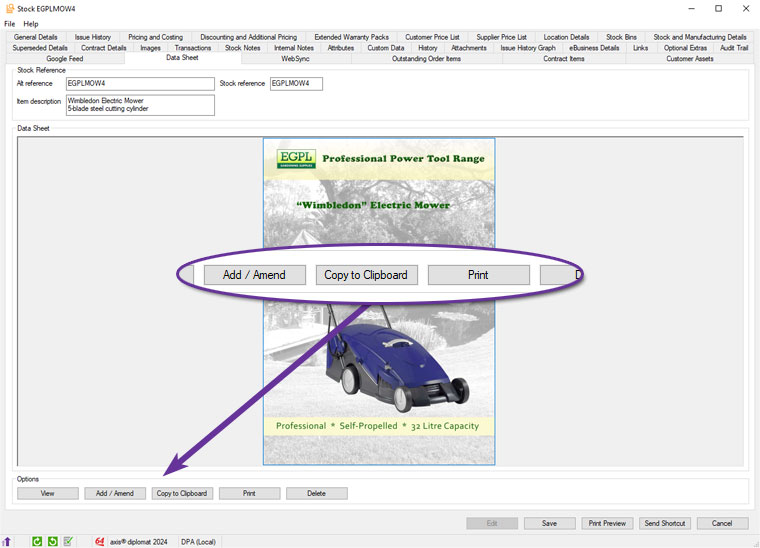Select the Links tab
Viewport: 760px width, 548px height.
click(640, 48)
